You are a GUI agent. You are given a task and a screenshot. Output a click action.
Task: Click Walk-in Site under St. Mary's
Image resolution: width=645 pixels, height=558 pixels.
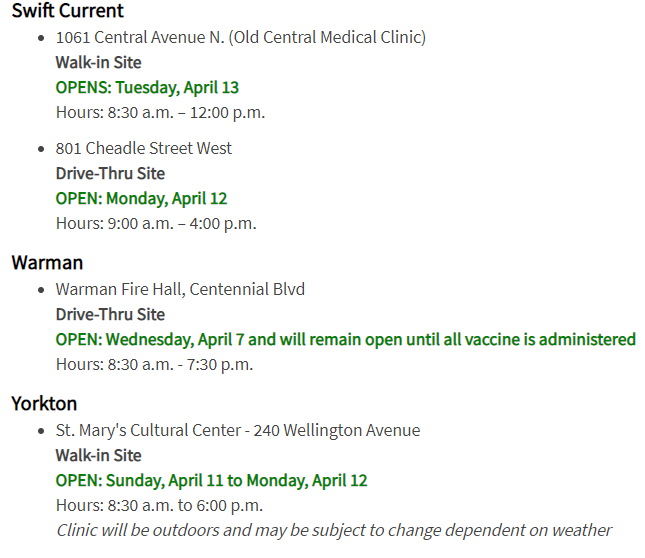click(98, 456)
